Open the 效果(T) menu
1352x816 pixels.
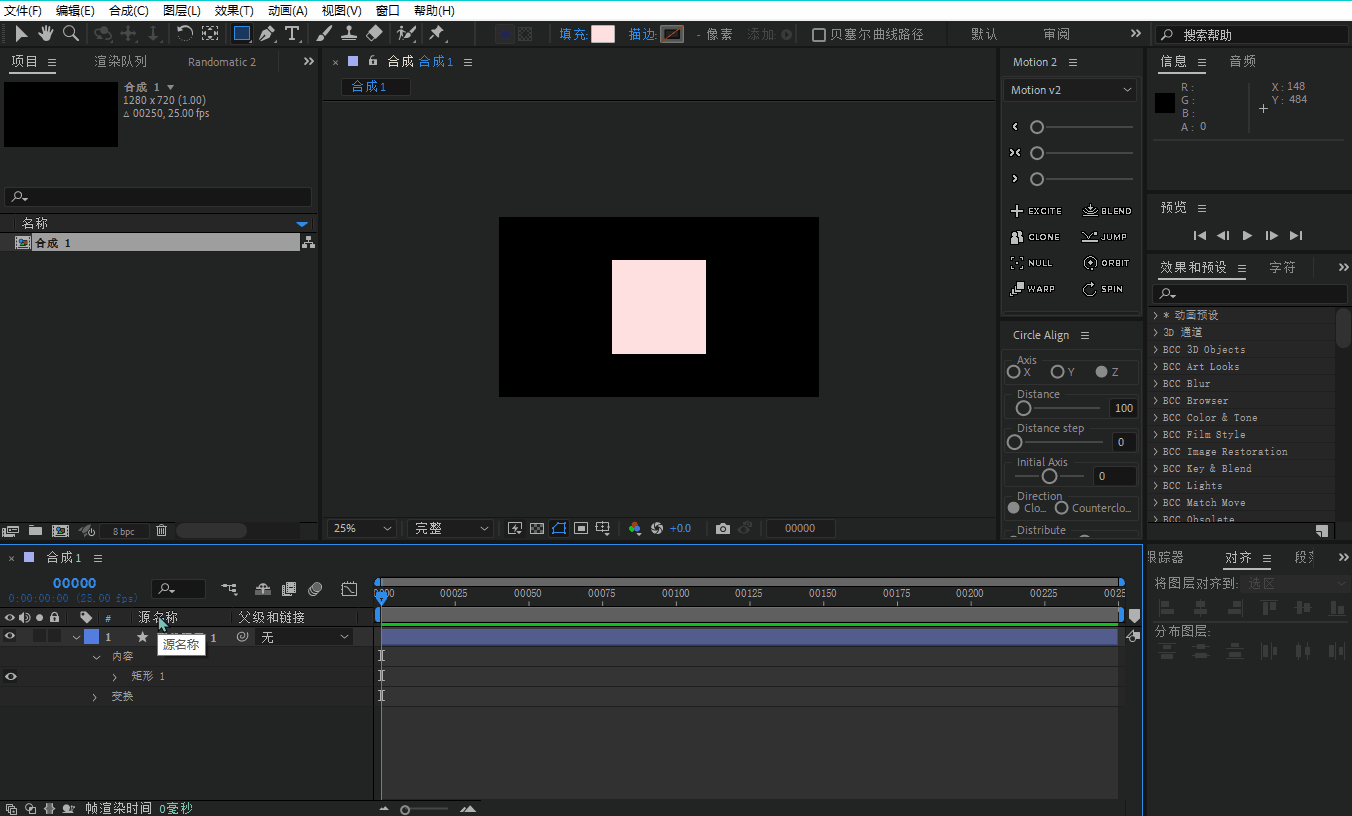coord(235,11)
